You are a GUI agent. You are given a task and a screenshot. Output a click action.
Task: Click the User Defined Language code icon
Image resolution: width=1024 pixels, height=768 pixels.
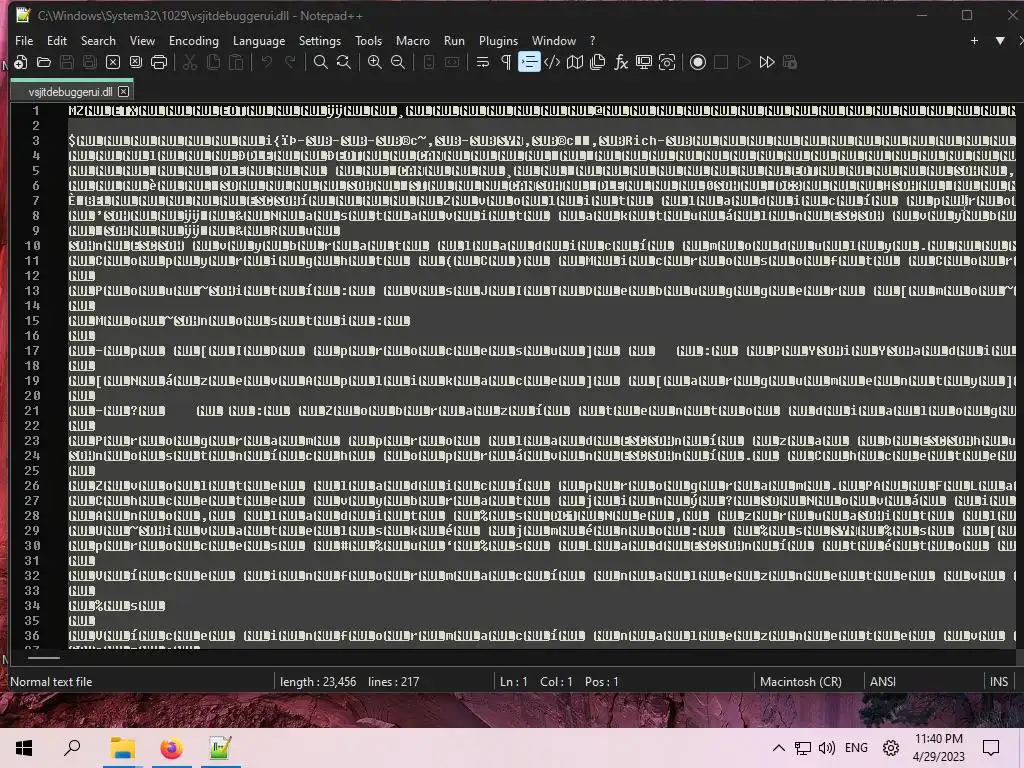tap(552, 62)
